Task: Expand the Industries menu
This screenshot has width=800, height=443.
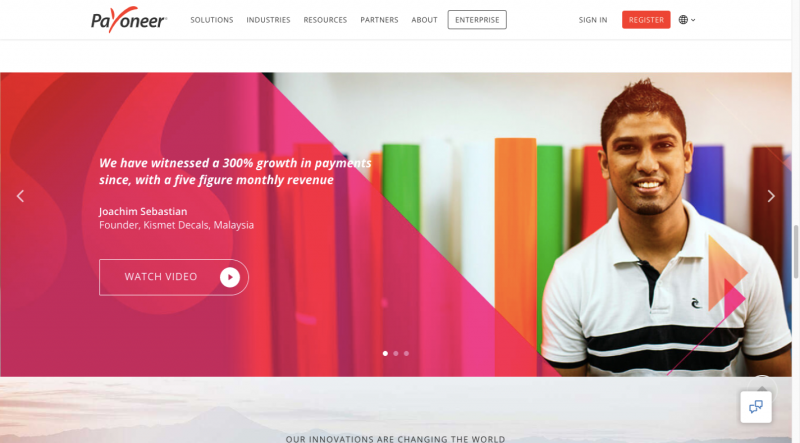Action: click(268, 20)
